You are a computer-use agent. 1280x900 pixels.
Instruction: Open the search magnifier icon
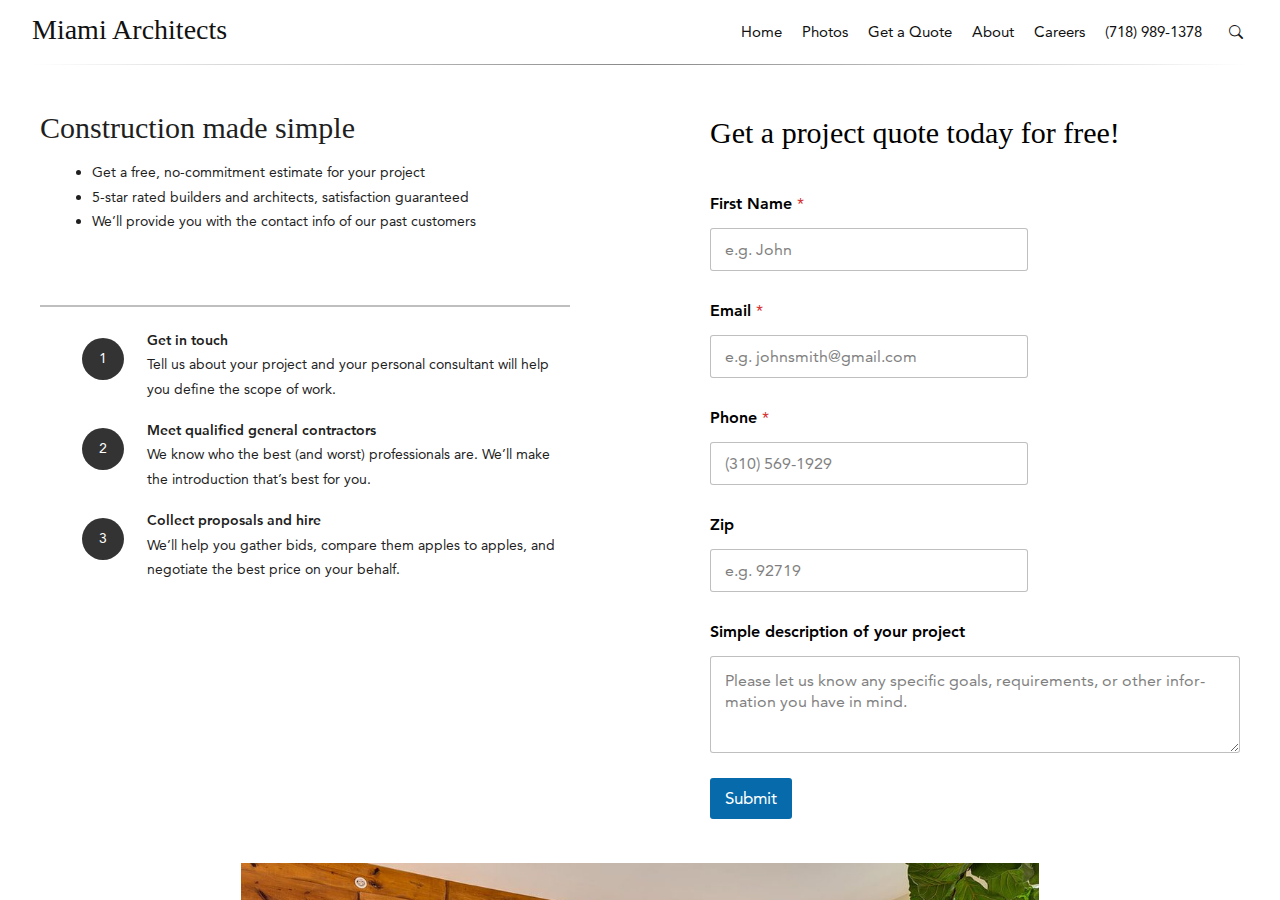coord(1236,32)
